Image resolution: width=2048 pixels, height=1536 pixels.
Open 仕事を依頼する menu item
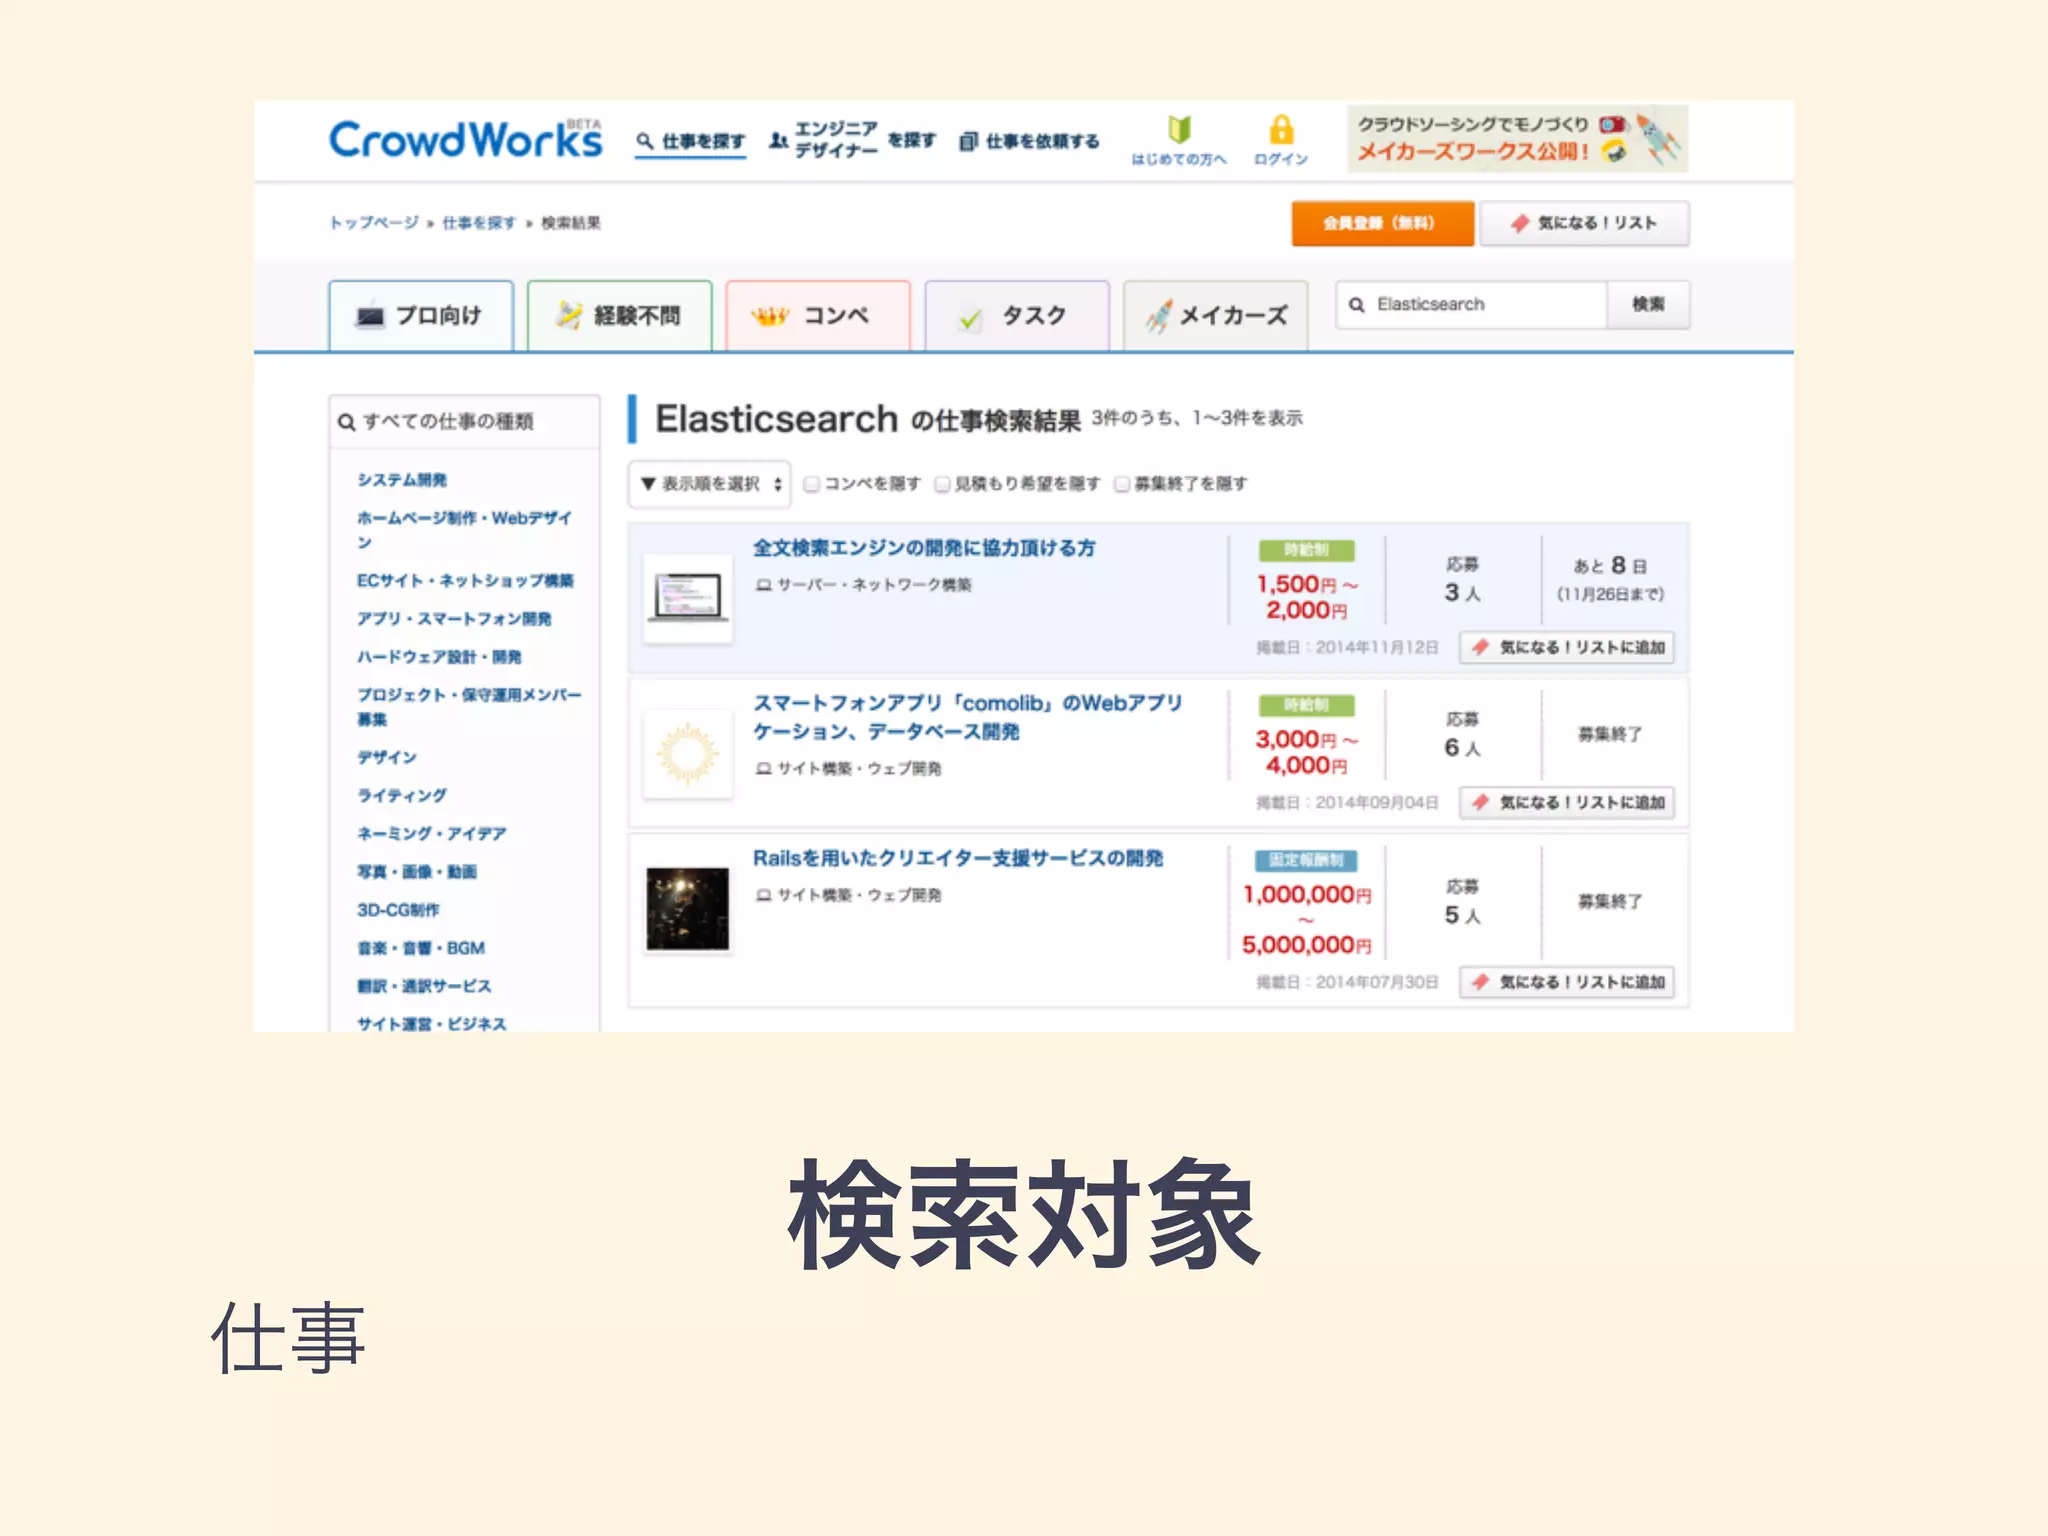coord(1029,141)
